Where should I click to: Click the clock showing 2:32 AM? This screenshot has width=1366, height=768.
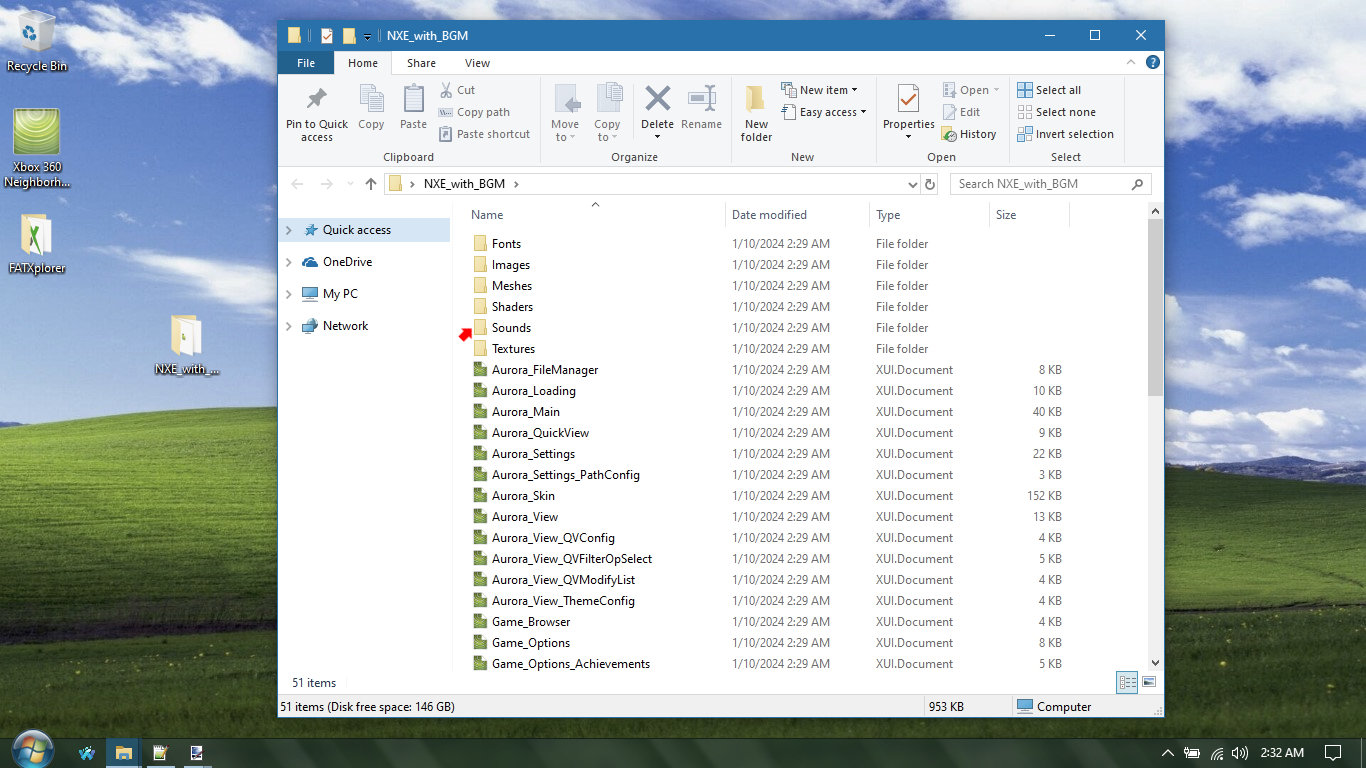click(x=1282, y=753)
